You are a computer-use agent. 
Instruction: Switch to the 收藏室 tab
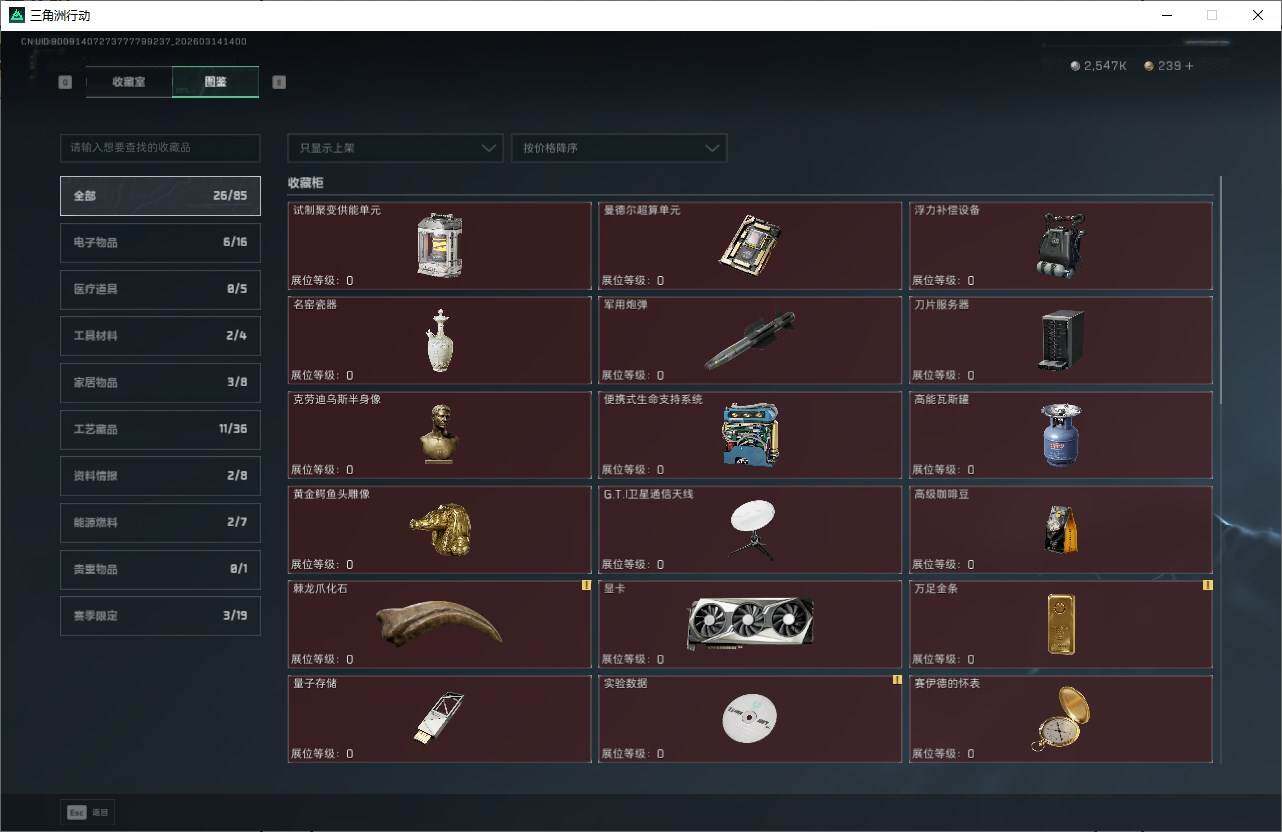[129, 82]
